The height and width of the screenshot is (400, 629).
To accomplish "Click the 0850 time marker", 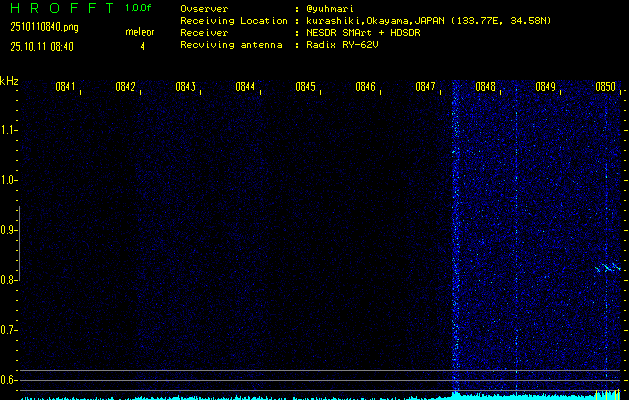I will [605, 87].
